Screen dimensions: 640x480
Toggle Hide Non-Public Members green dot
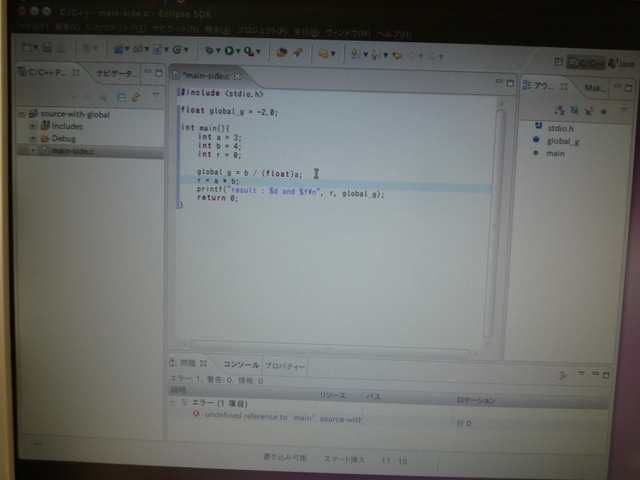point(604,111)
